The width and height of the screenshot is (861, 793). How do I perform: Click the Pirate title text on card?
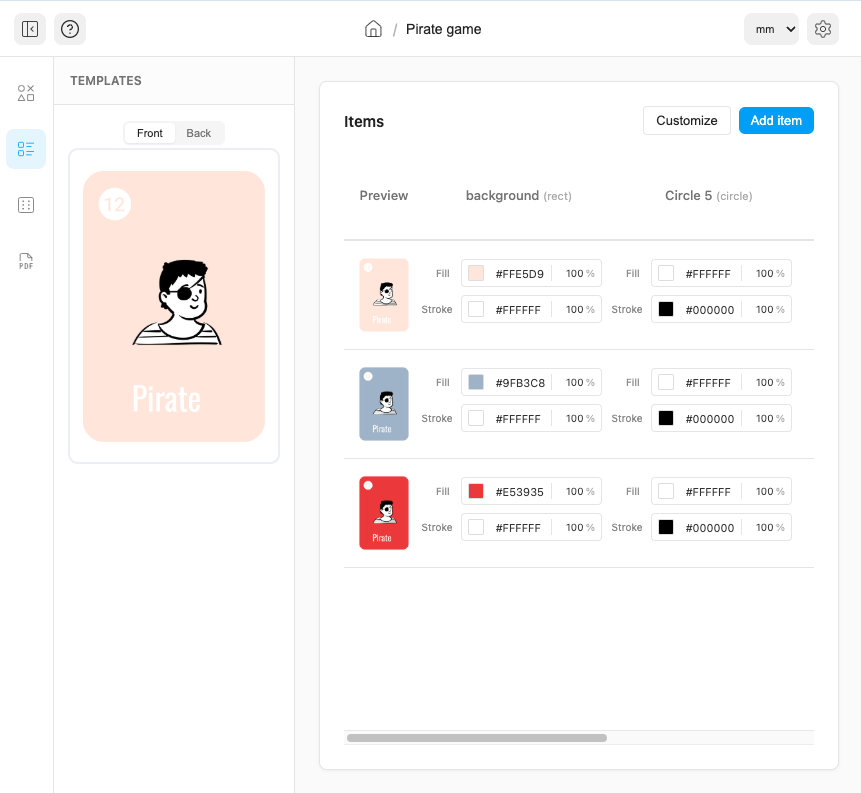(167, 399)
